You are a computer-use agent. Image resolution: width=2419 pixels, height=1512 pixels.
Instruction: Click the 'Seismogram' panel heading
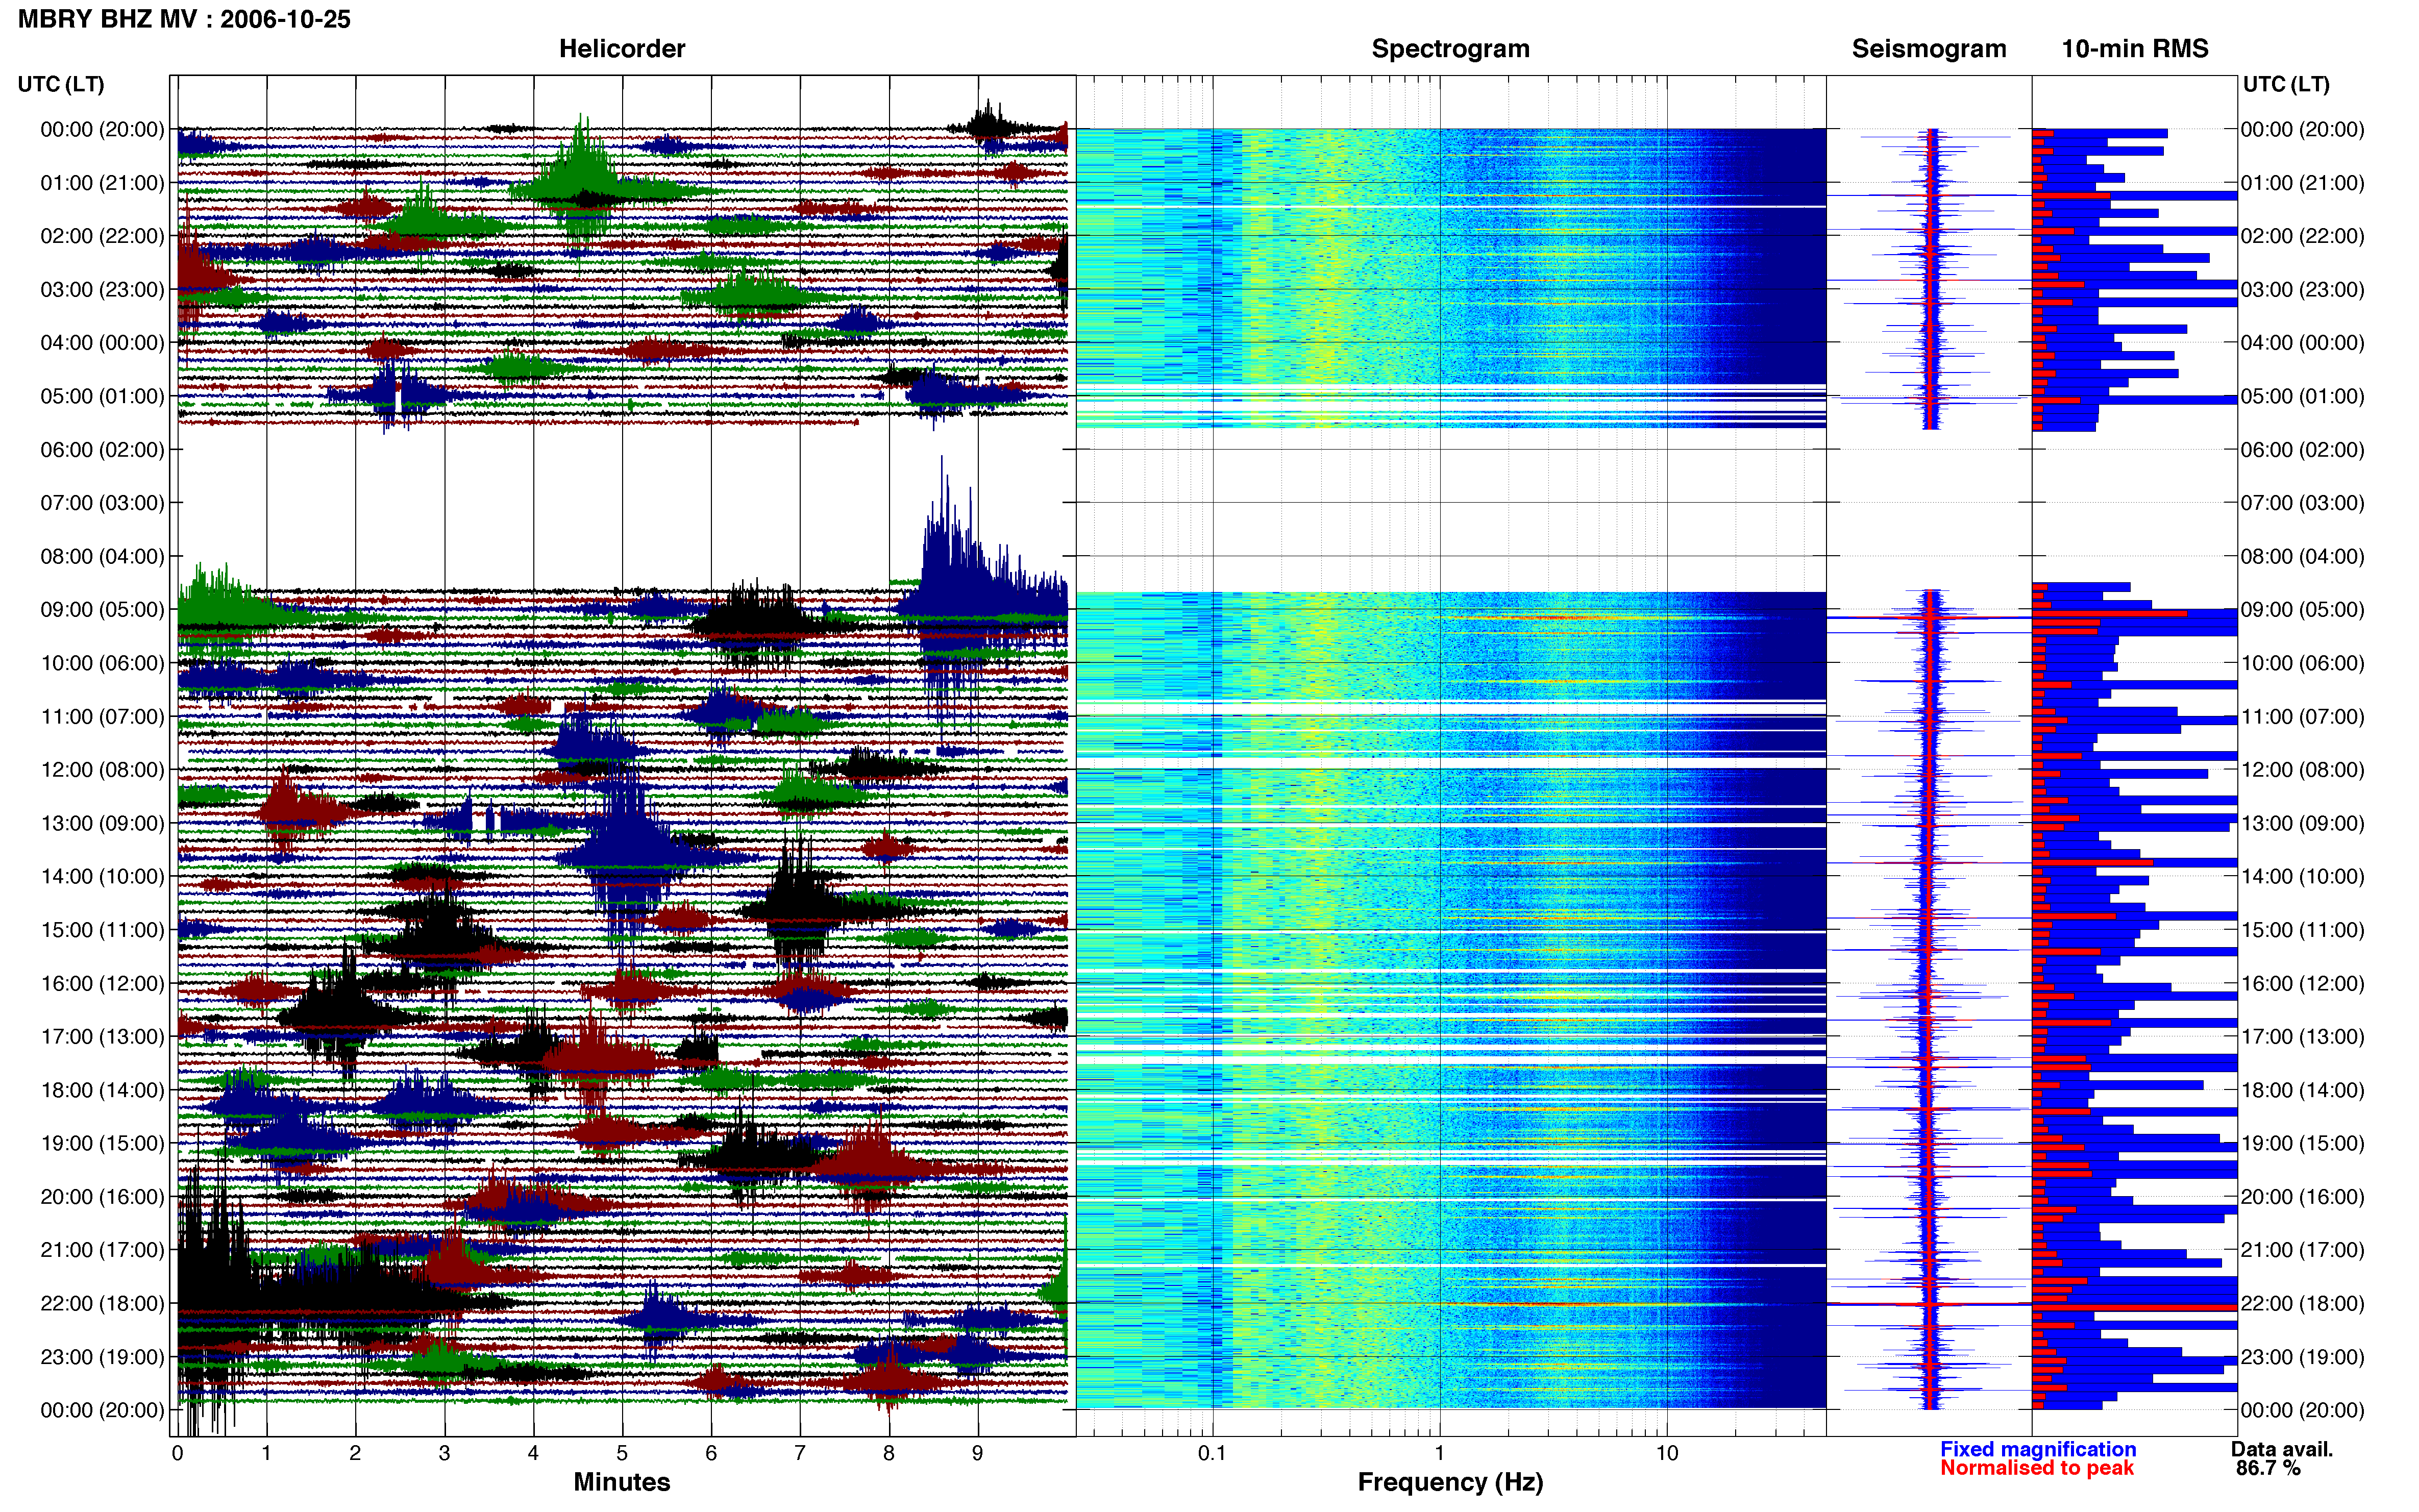[1929, 49]
